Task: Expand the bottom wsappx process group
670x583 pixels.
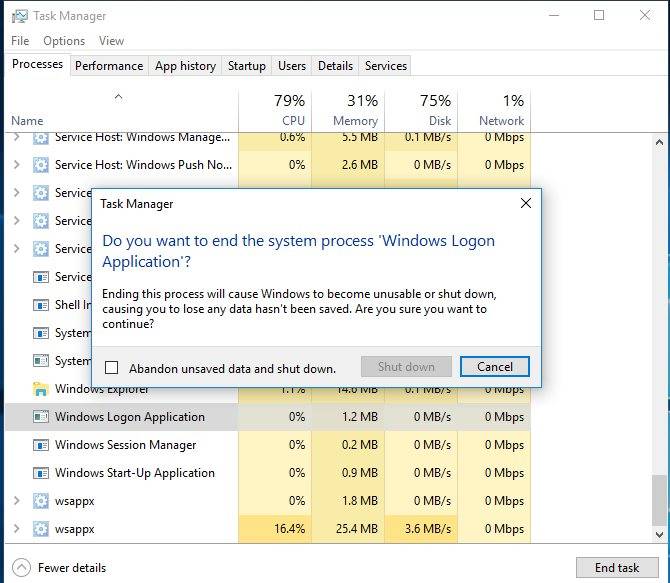Action: (16, 529)
